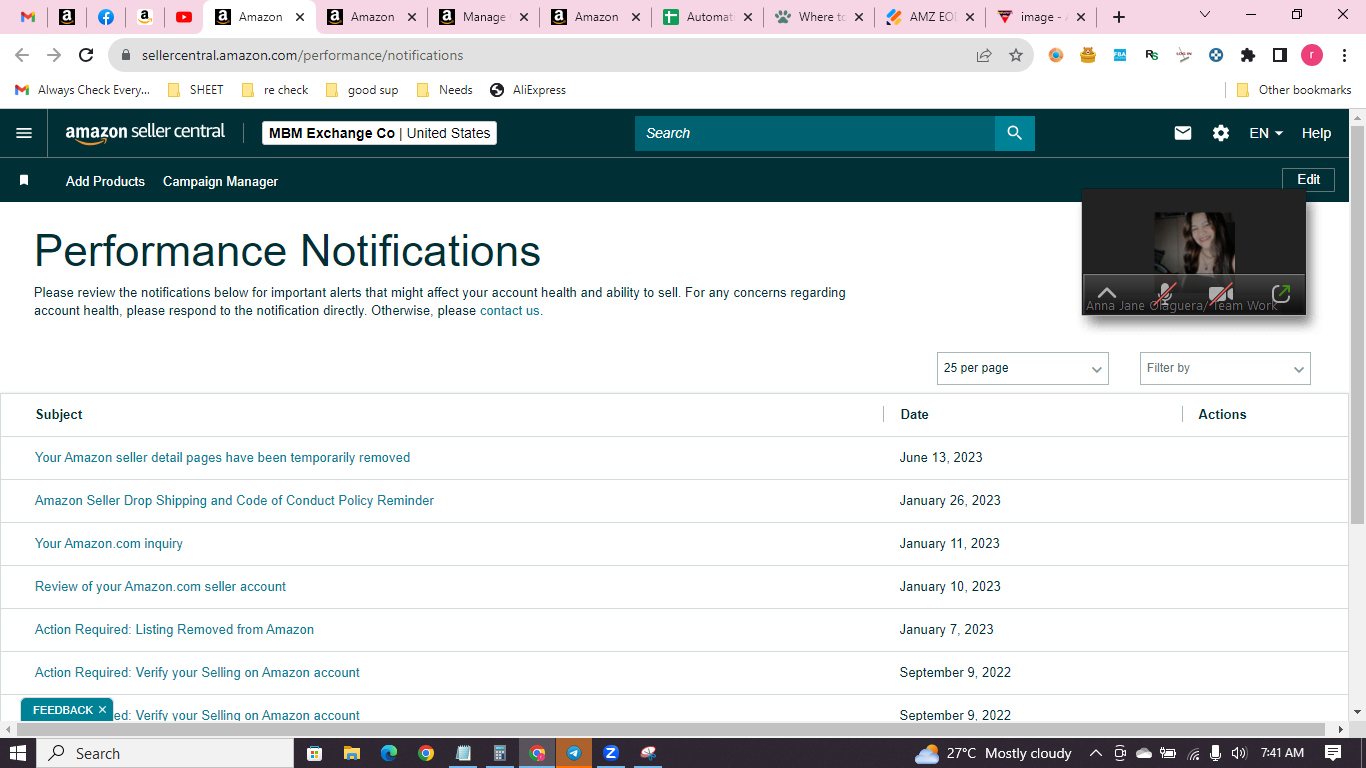Switch to the Gmail pinned tab
The image size is (1366, 768).
[x=28, y=17]
